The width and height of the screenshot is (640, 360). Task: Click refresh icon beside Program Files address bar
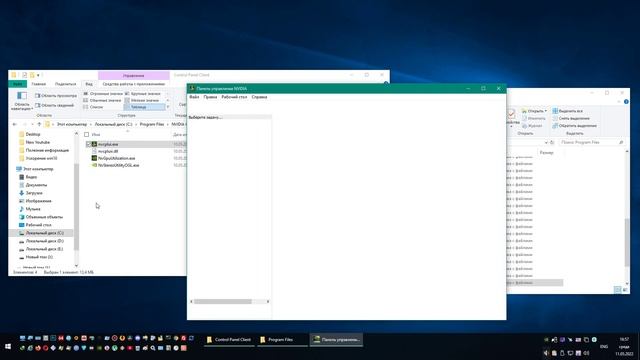point(552,142)
